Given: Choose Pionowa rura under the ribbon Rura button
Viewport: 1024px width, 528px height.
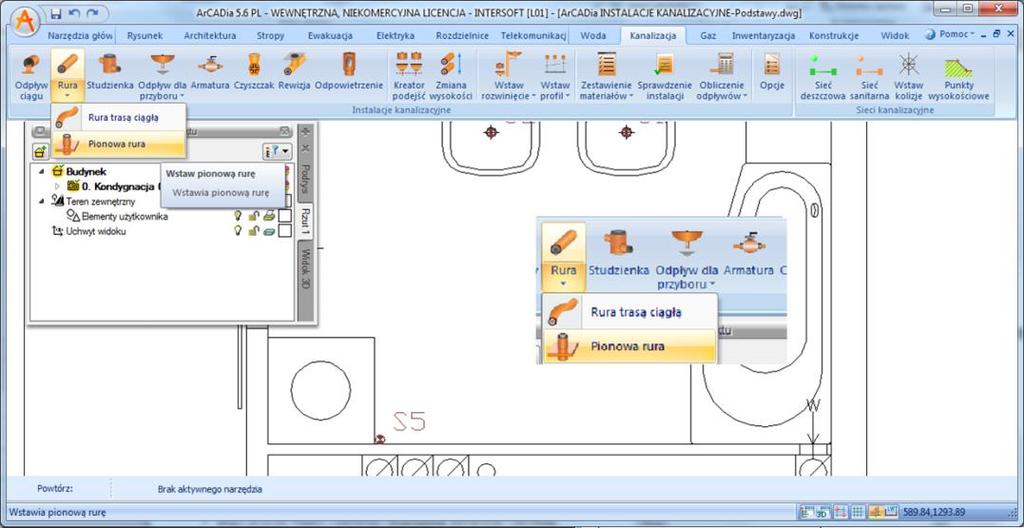Looking at the screenshot, I should pos(119,144).
